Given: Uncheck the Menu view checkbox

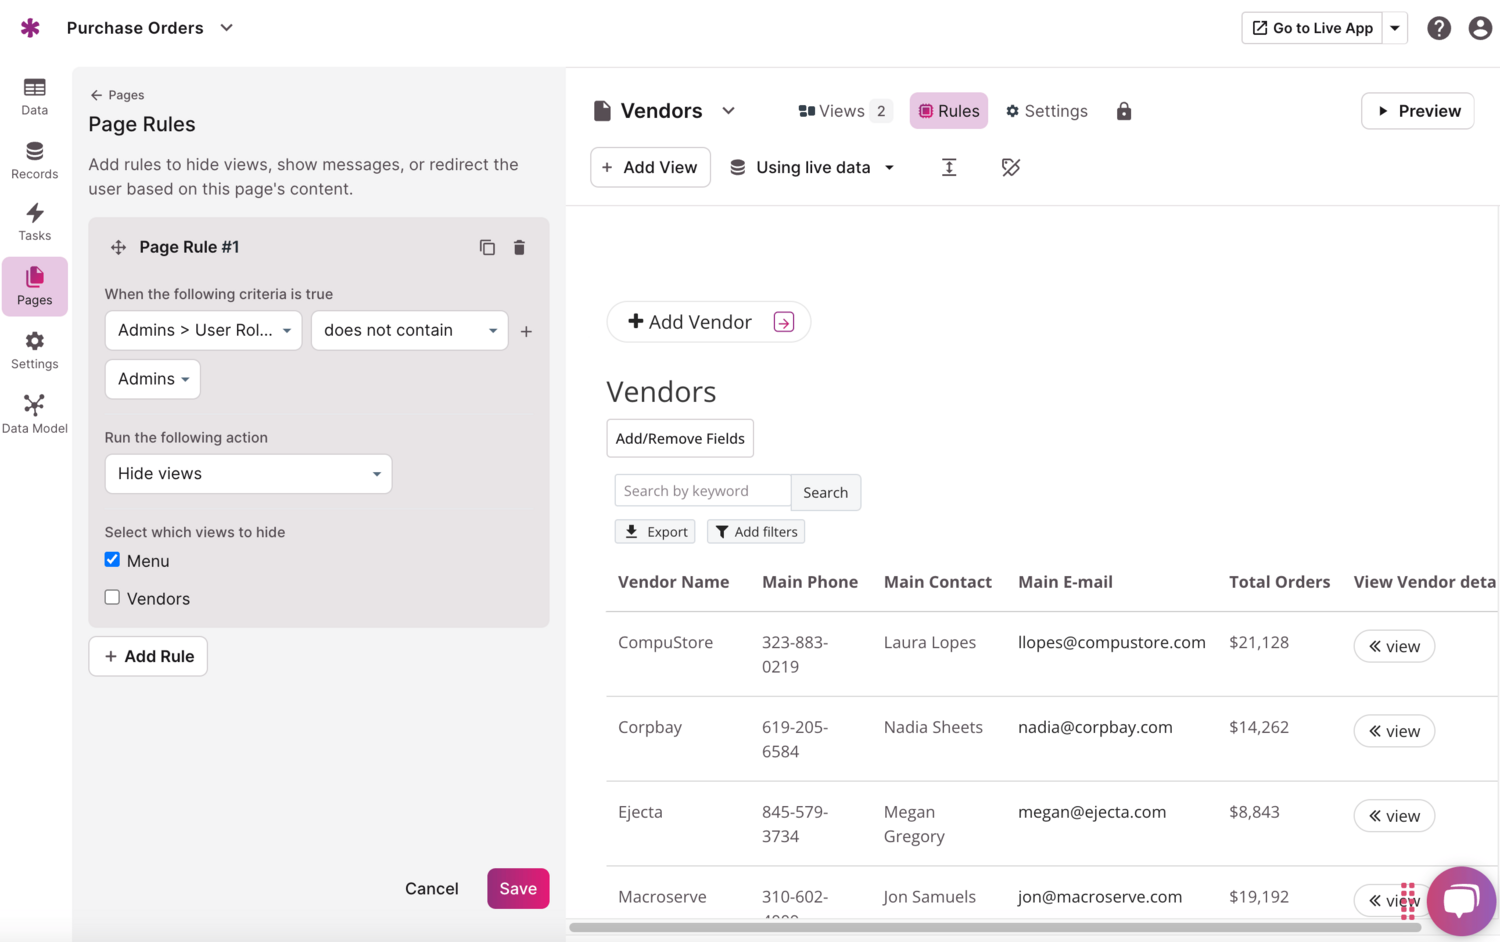Looking at the screenshot, I should click(x=112, y=560).
